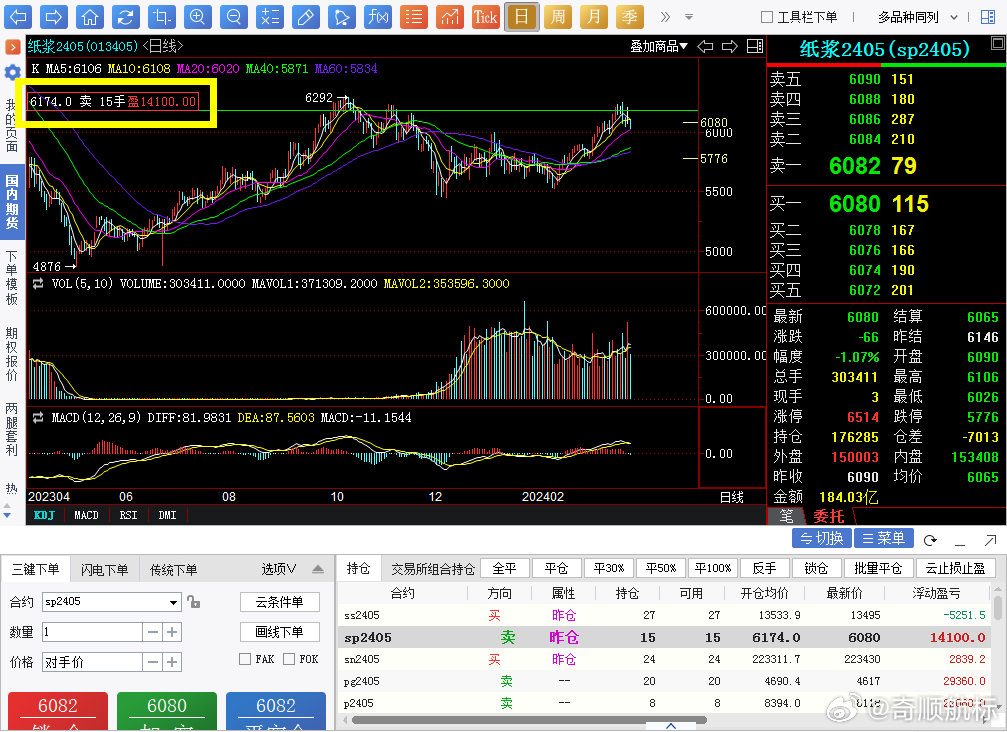The width and height of the screenshot is (1007, 732).
Task: Toggle the multi-panel layout icon at top right
Action: coord(988,17)
